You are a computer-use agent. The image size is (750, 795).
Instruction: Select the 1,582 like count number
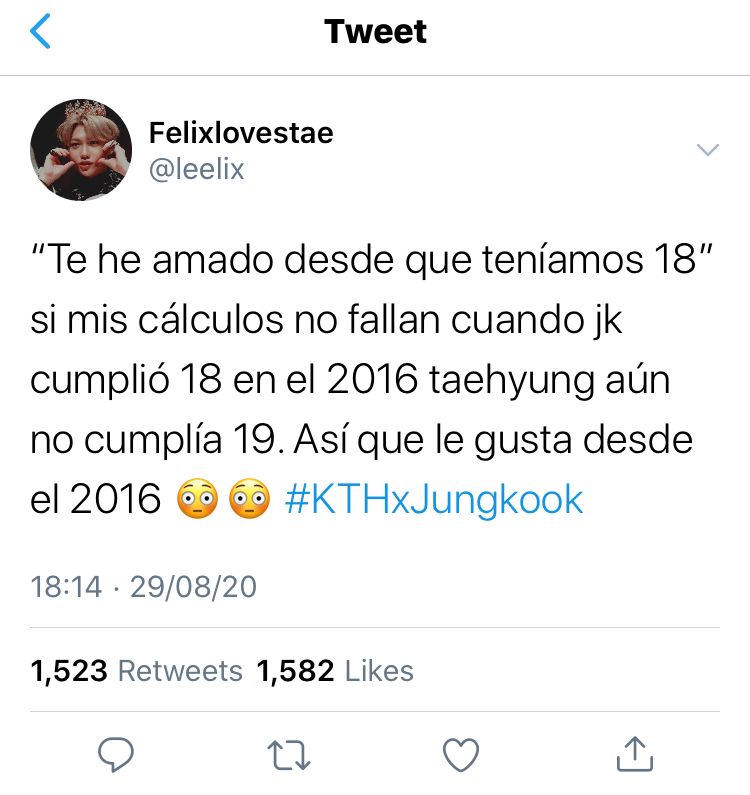pos(295,671)
